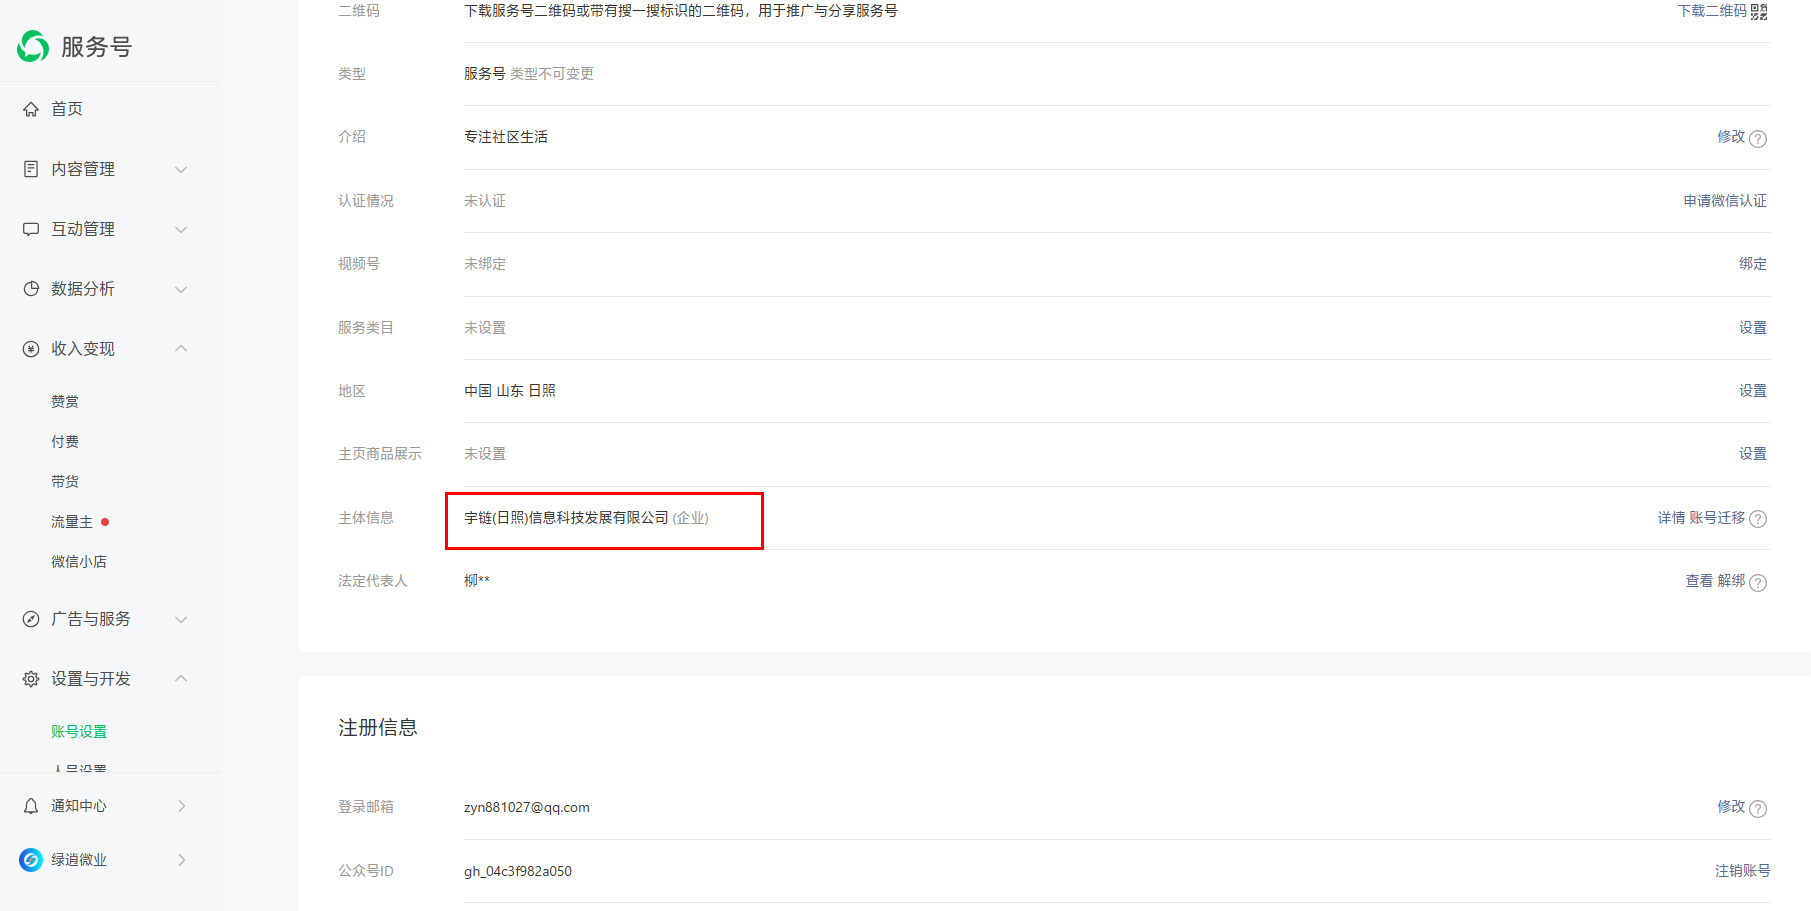Click the QR code icon beside 下载二维码

[1759, 11]
